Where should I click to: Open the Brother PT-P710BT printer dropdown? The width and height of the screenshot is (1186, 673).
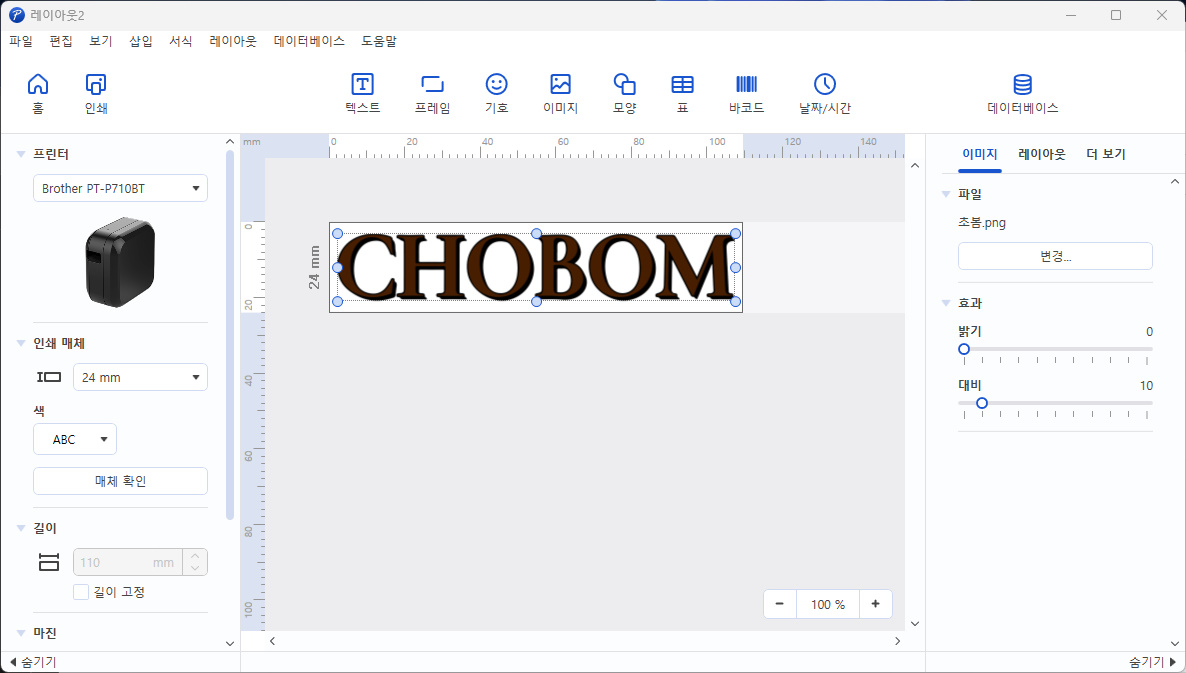120,188
